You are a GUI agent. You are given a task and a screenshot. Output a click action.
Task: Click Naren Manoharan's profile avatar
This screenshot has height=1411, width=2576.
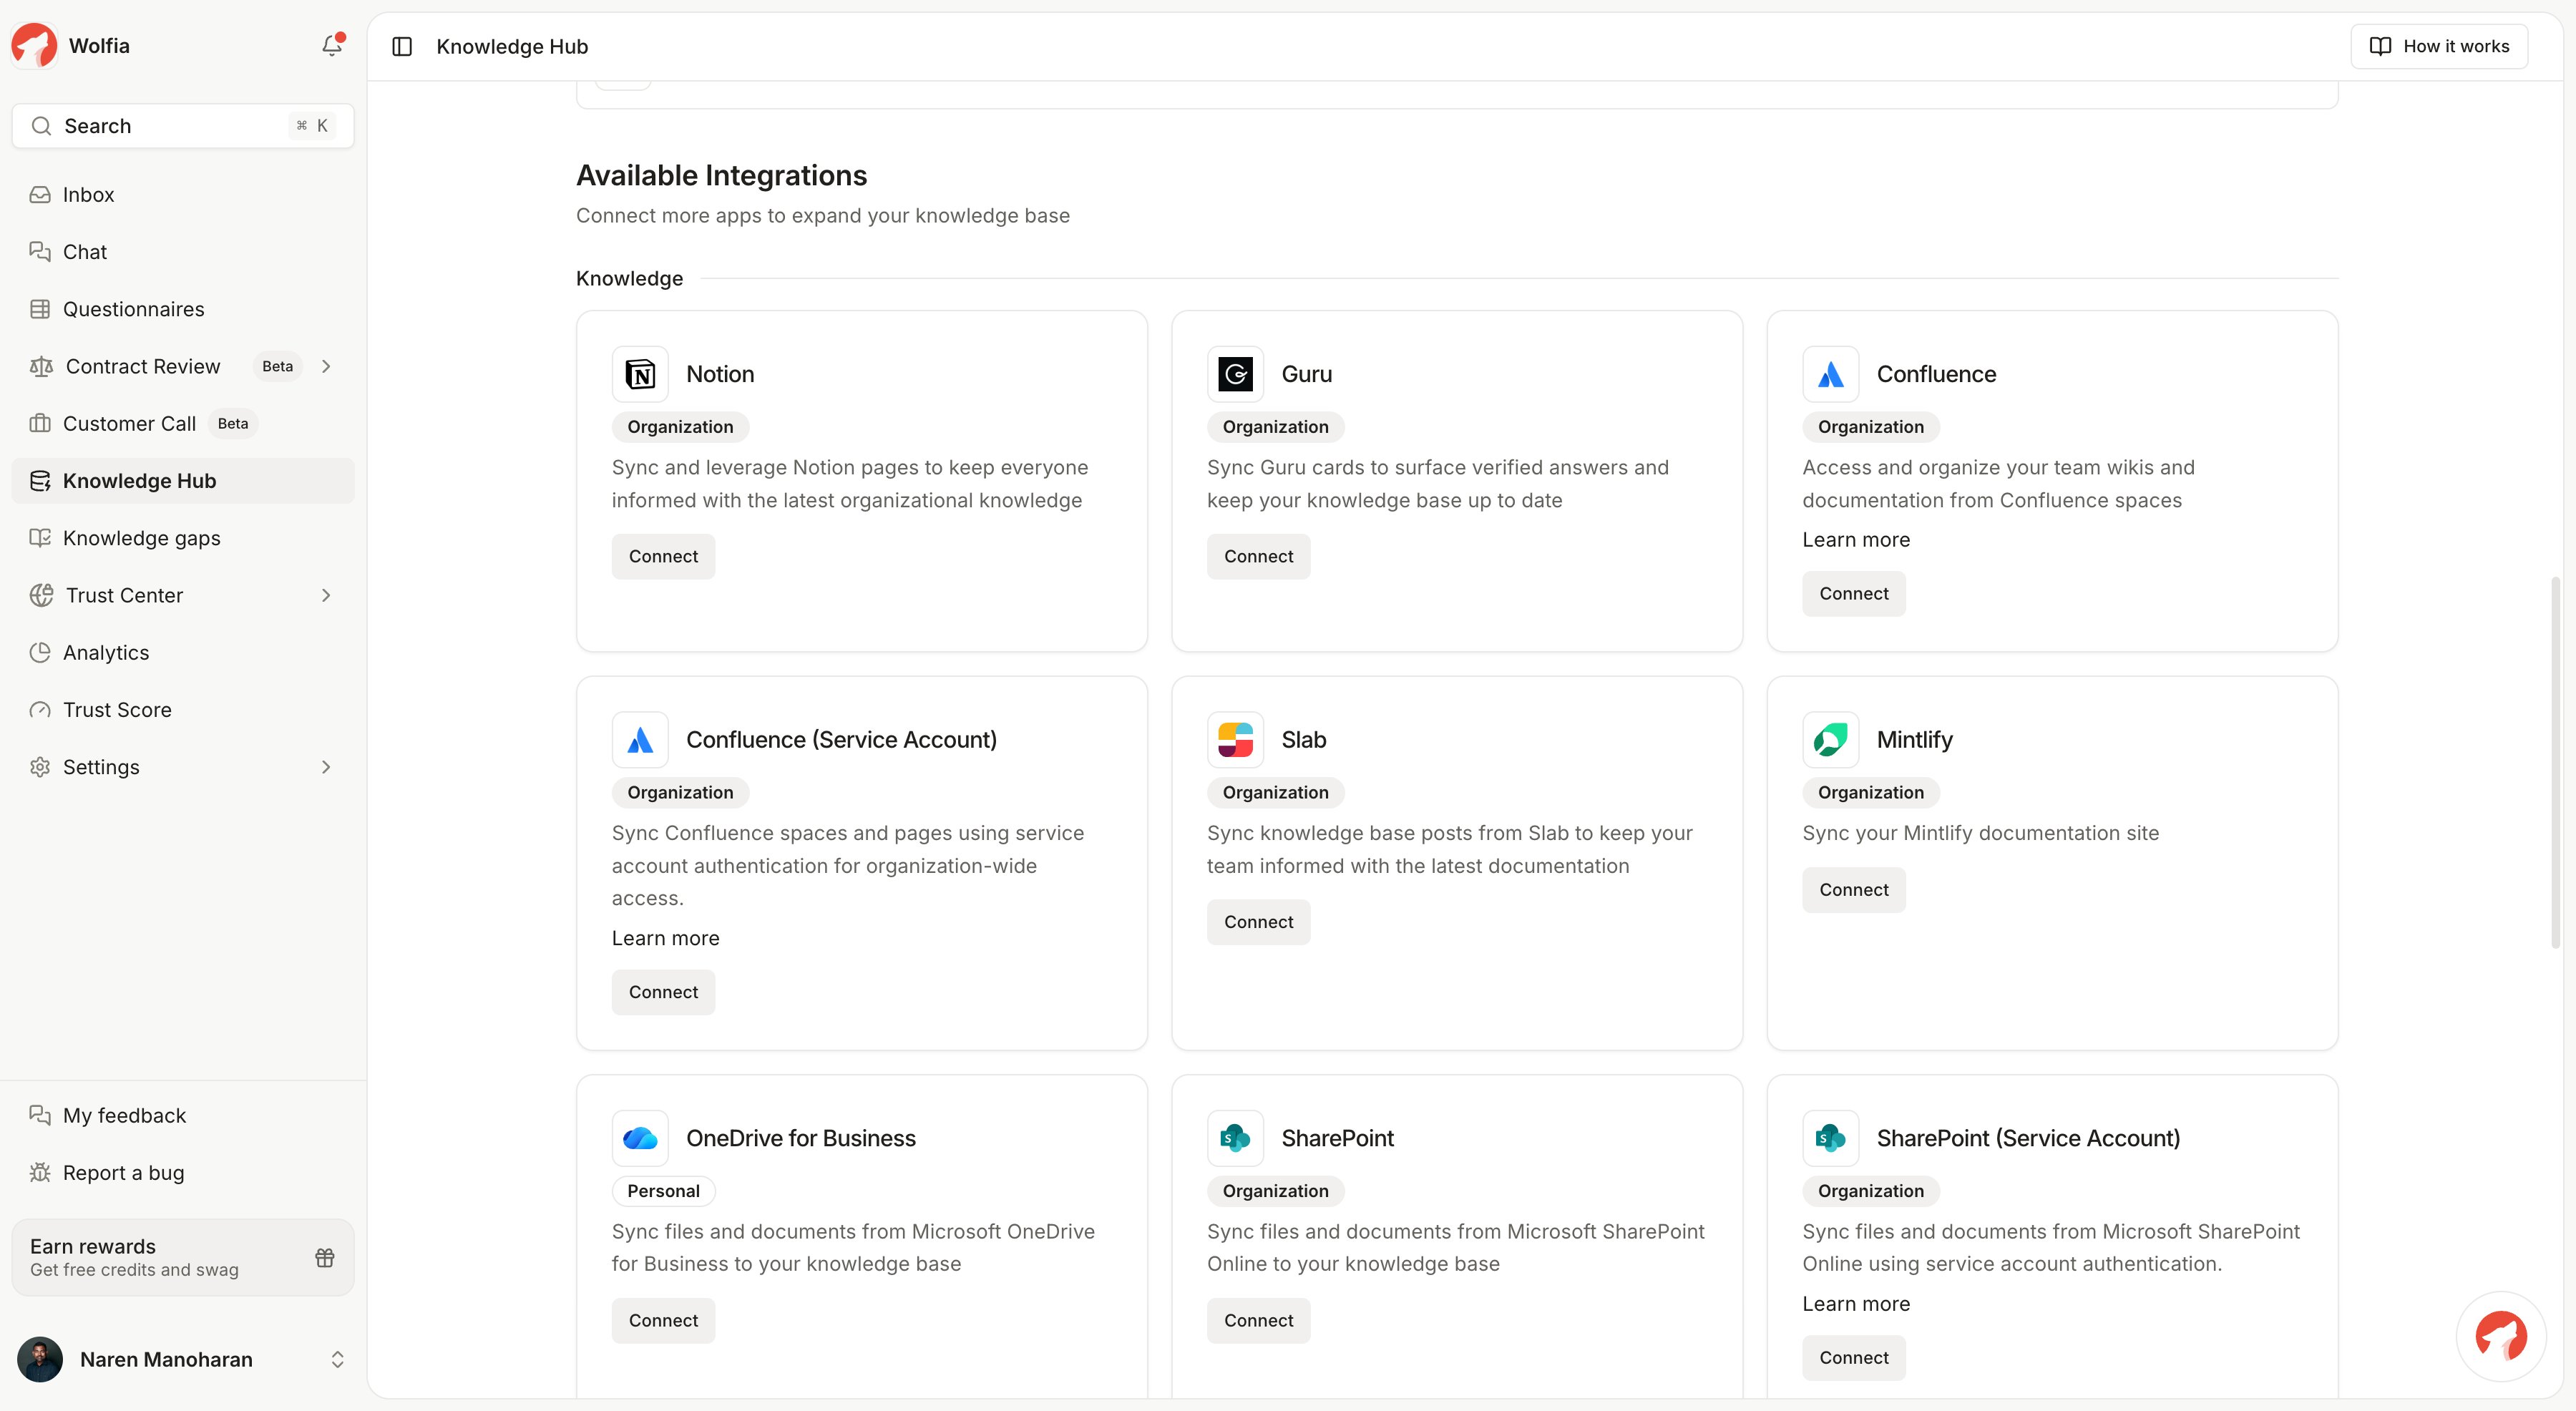coord(40,1360)
